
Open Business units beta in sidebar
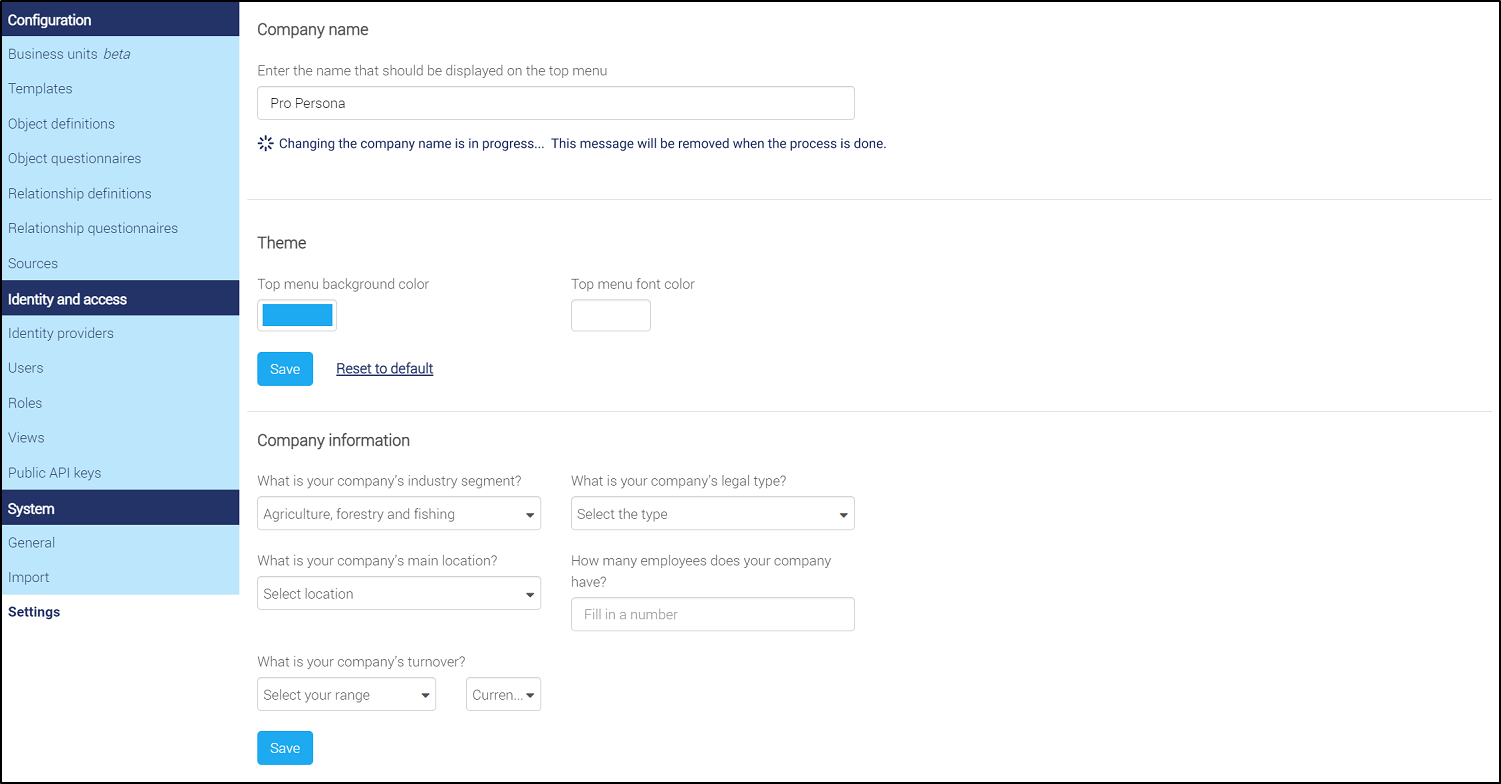pos(69,54)
